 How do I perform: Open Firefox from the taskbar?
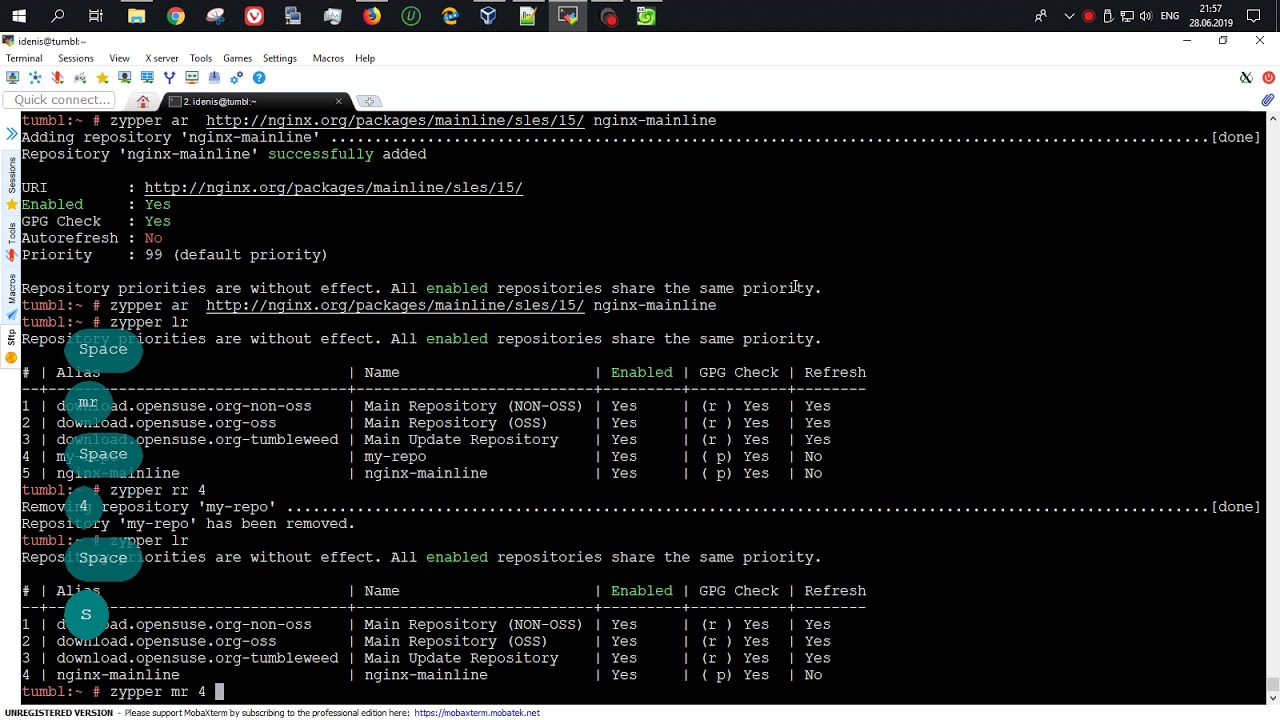coord(371,16)
